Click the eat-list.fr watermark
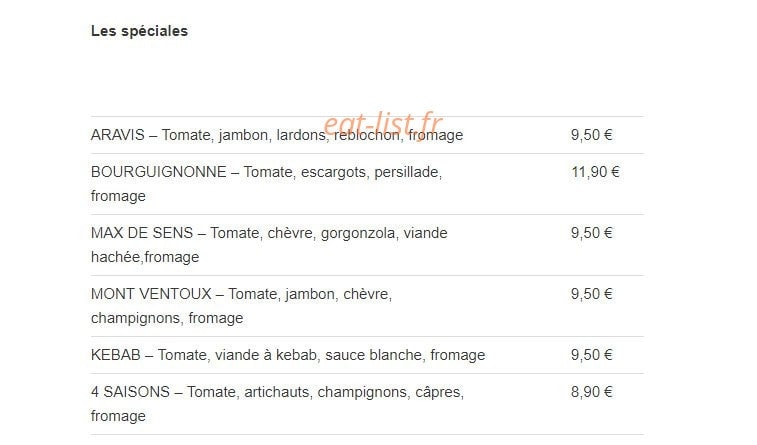Viewport: 757px width, 445px height. coord(382,124)
